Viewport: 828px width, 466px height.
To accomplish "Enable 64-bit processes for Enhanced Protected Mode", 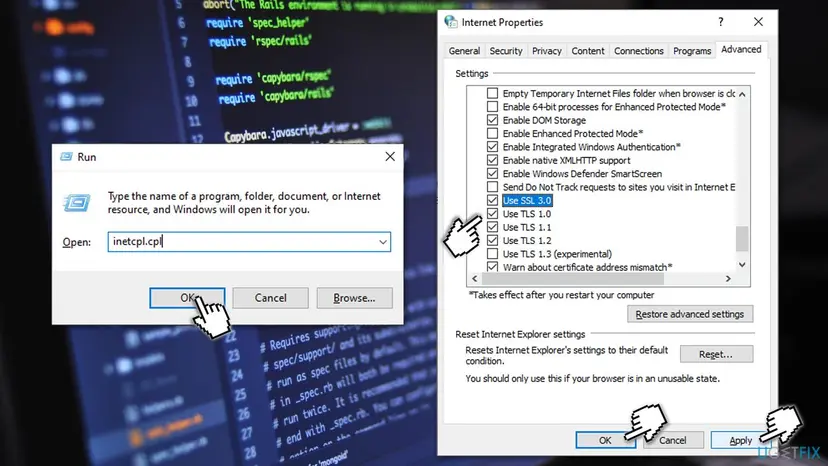I will coord(492,107).
